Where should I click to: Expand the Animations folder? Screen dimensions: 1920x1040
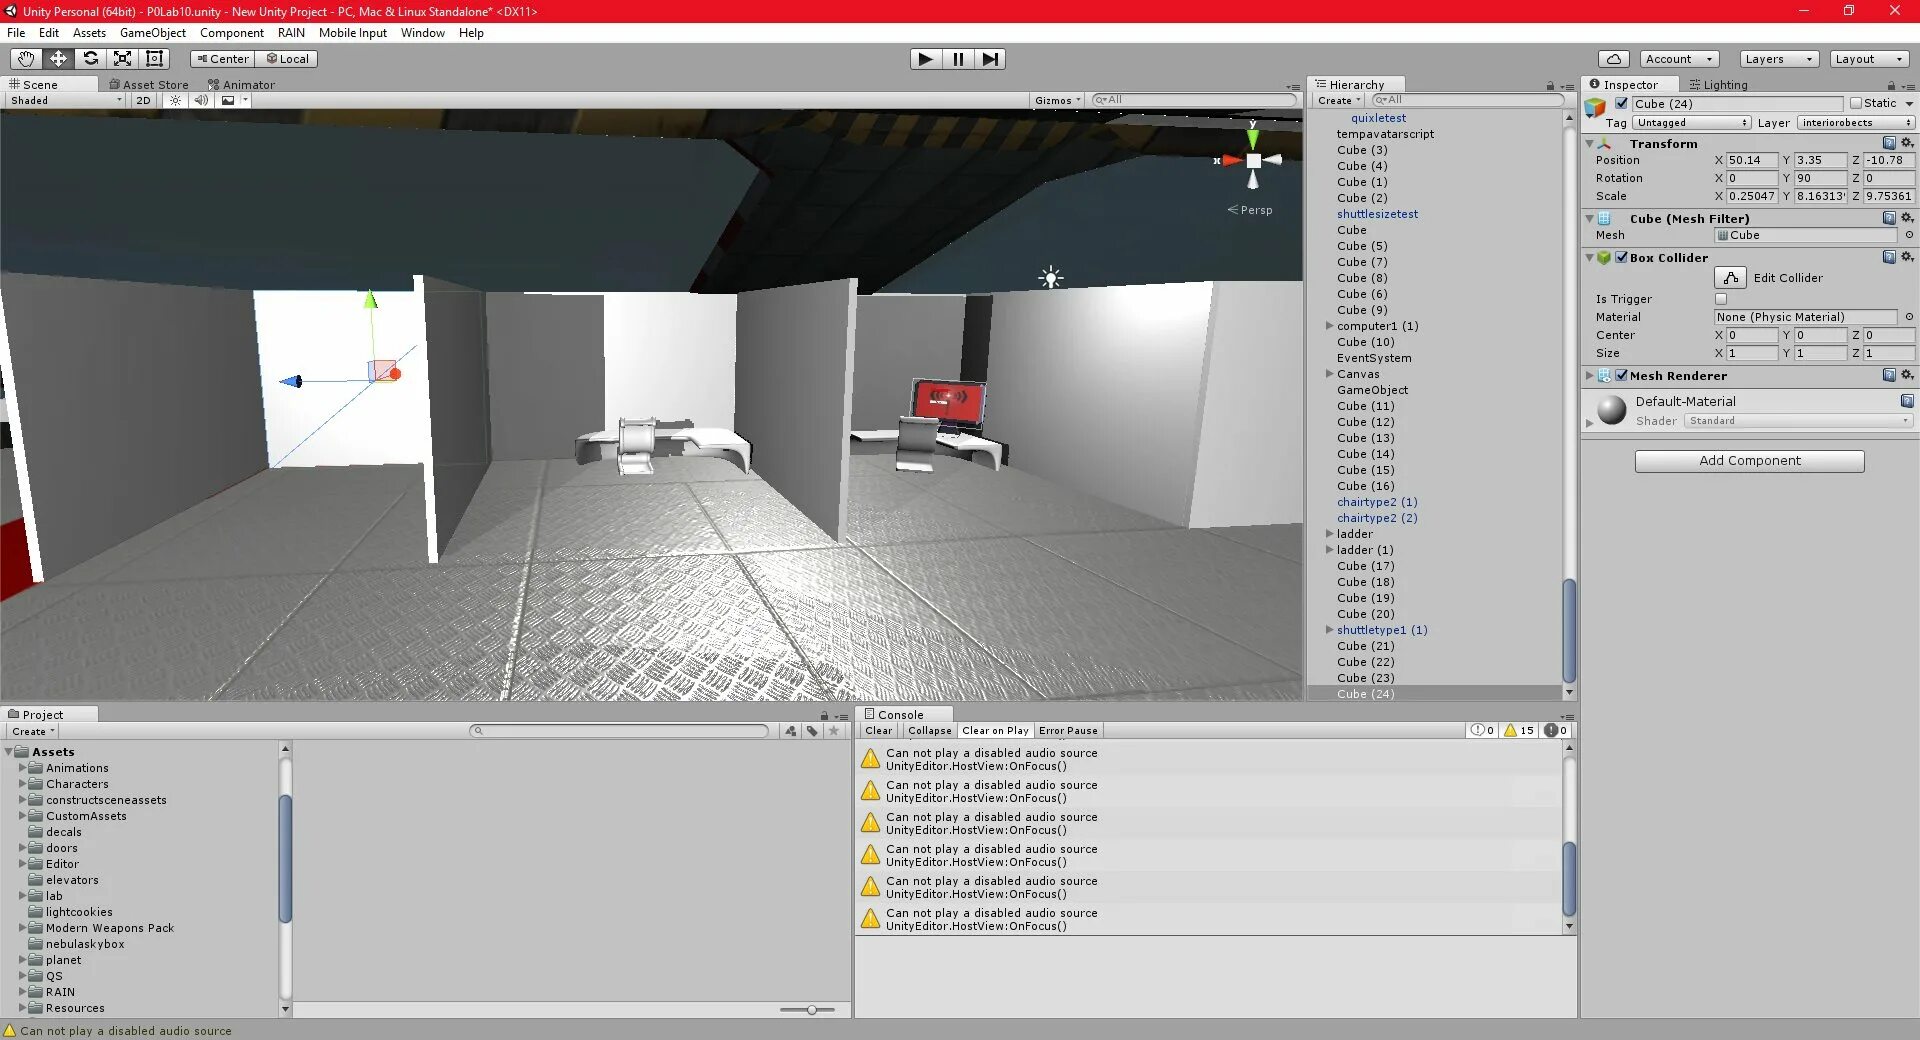(22, 768)
